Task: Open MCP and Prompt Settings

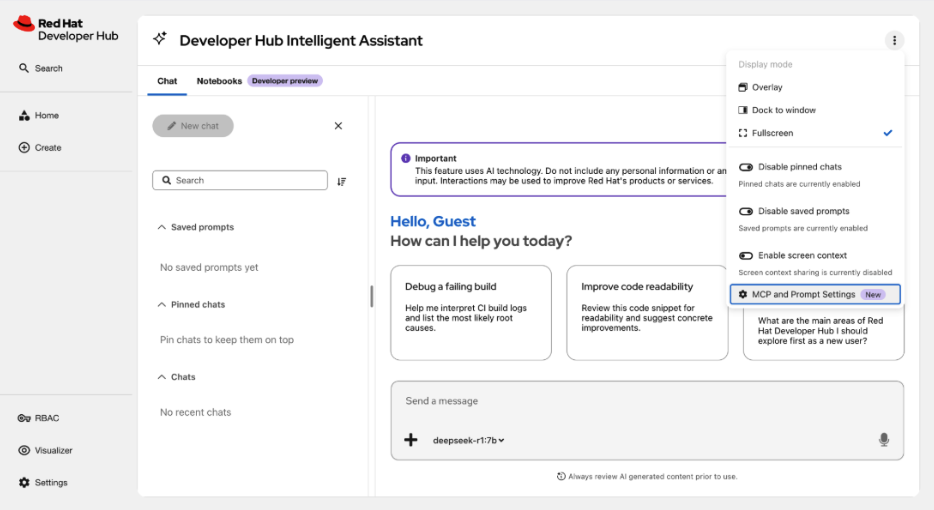Action: (815, 294)
